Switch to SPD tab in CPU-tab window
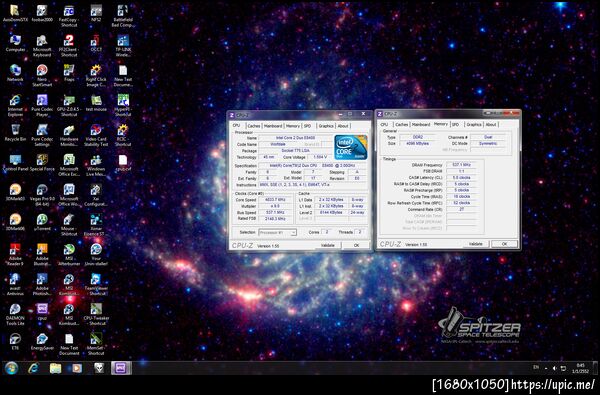 pos(307,126)
